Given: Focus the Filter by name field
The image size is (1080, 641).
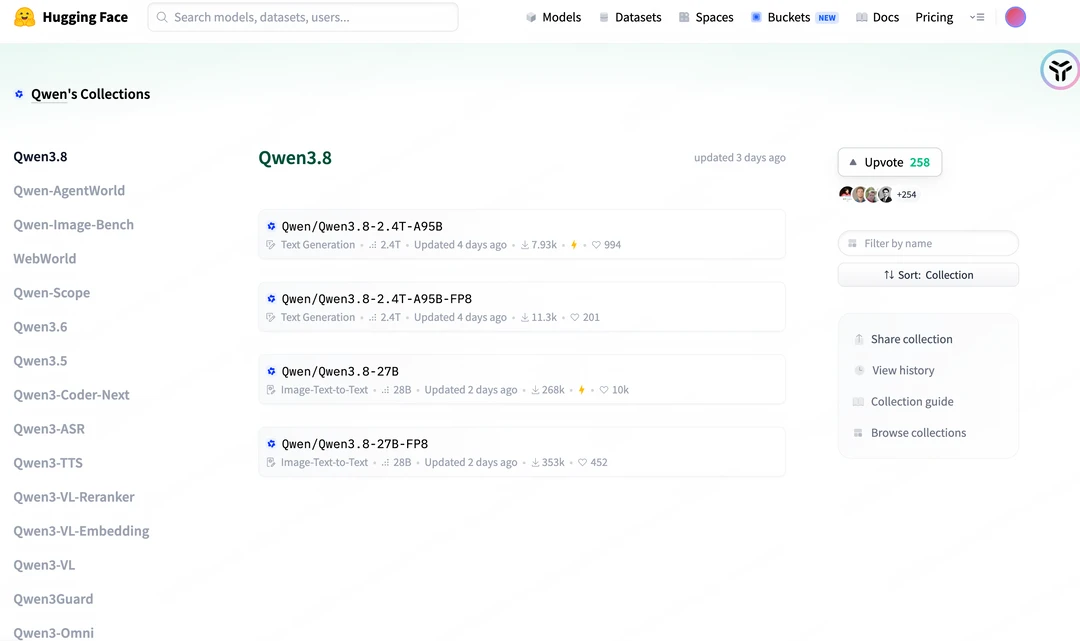Looking at the screenshot, I should pos(928,244).
